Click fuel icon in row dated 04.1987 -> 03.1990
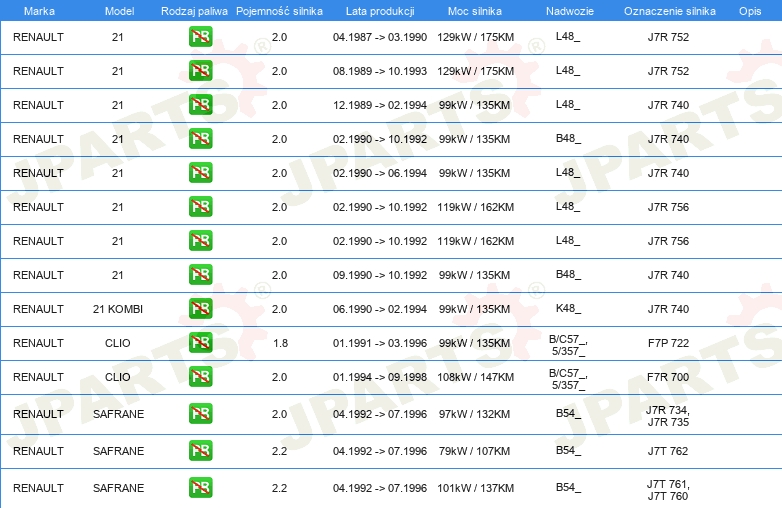Image resolution: width=782 pixels, height=508 pixels. tap(200, 37)
